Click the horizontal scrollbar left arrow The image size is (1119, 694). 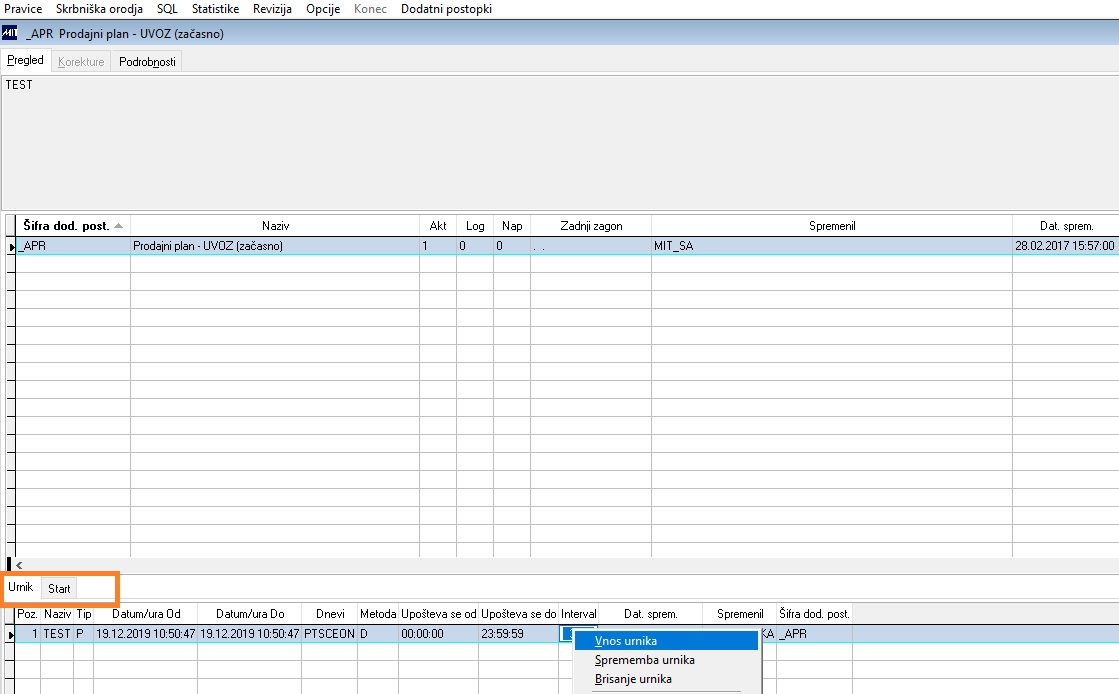[19, 565]
